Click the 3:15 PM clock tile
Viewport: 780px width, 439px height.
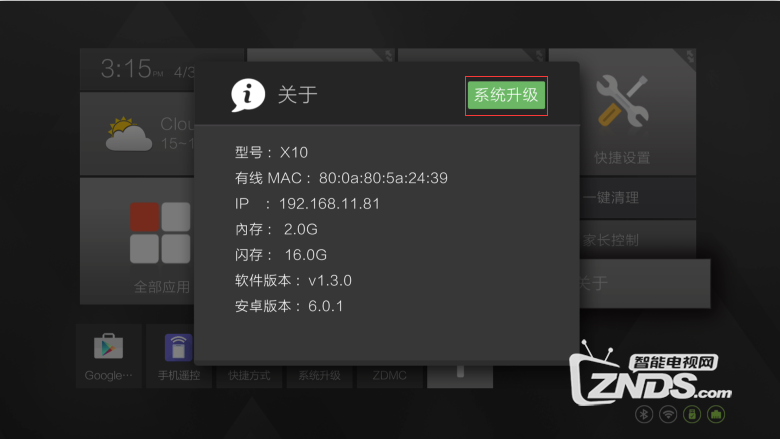[x=137, y=70]
